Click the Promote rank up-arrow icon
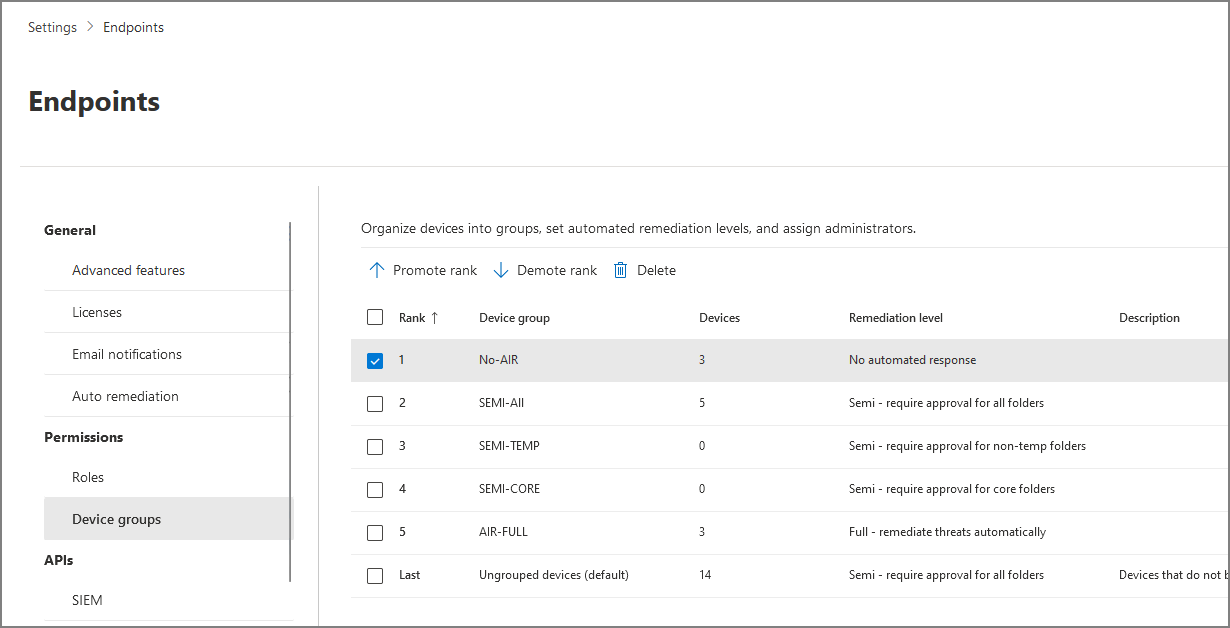Image resolution: width=1230 pixels, height=628 pixels. (376, 270)
